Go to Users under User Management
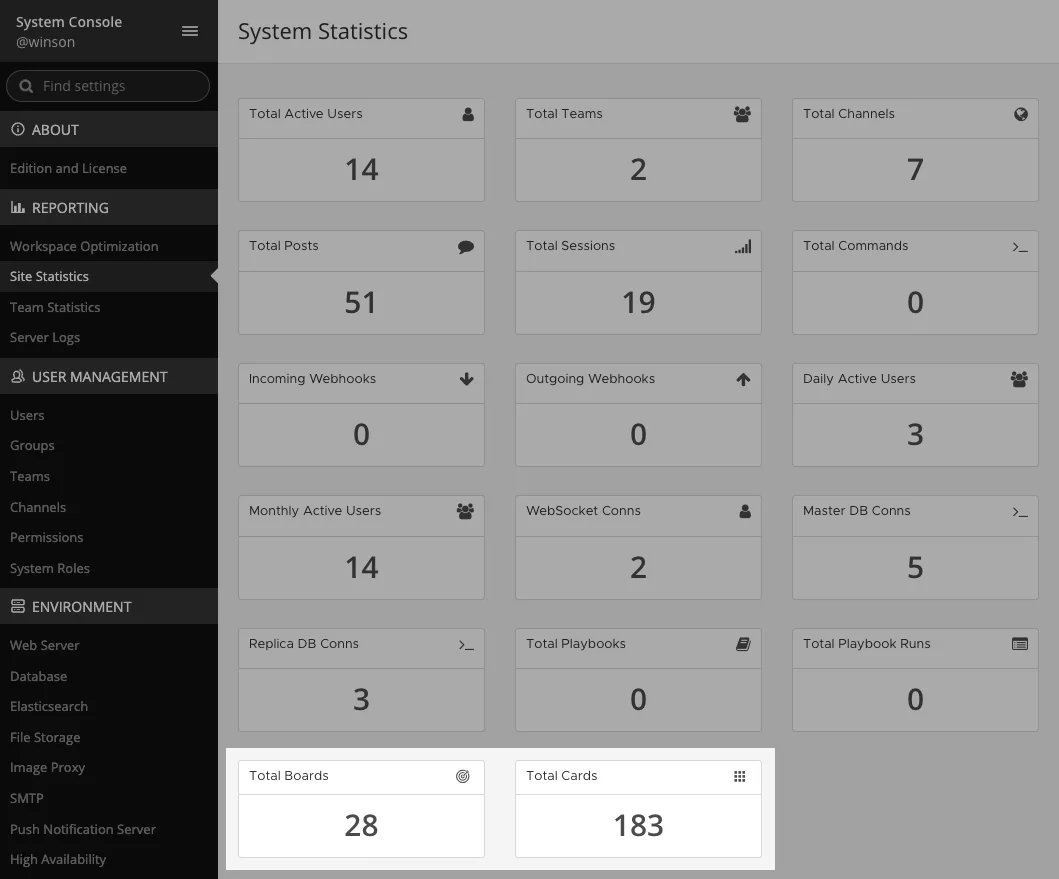Screen dimensions: 1059x879 coord(27,416)
